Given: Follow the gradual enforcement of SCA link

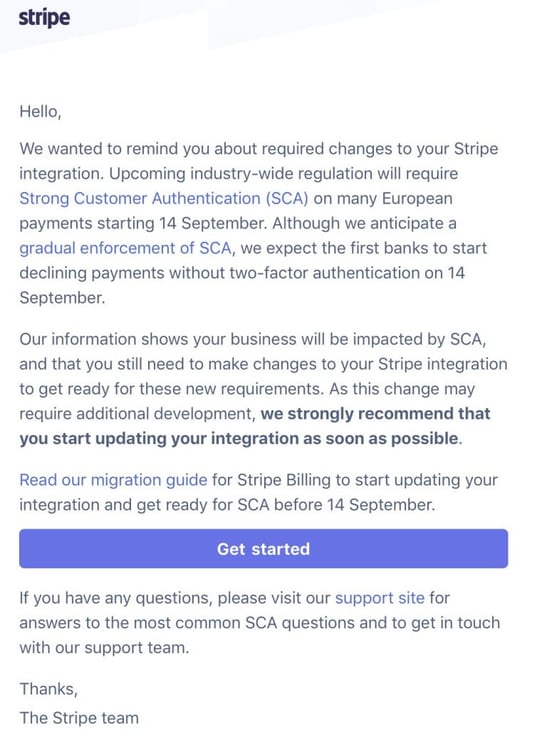Looking at the screenshot, I should click(x=125, y=248).
